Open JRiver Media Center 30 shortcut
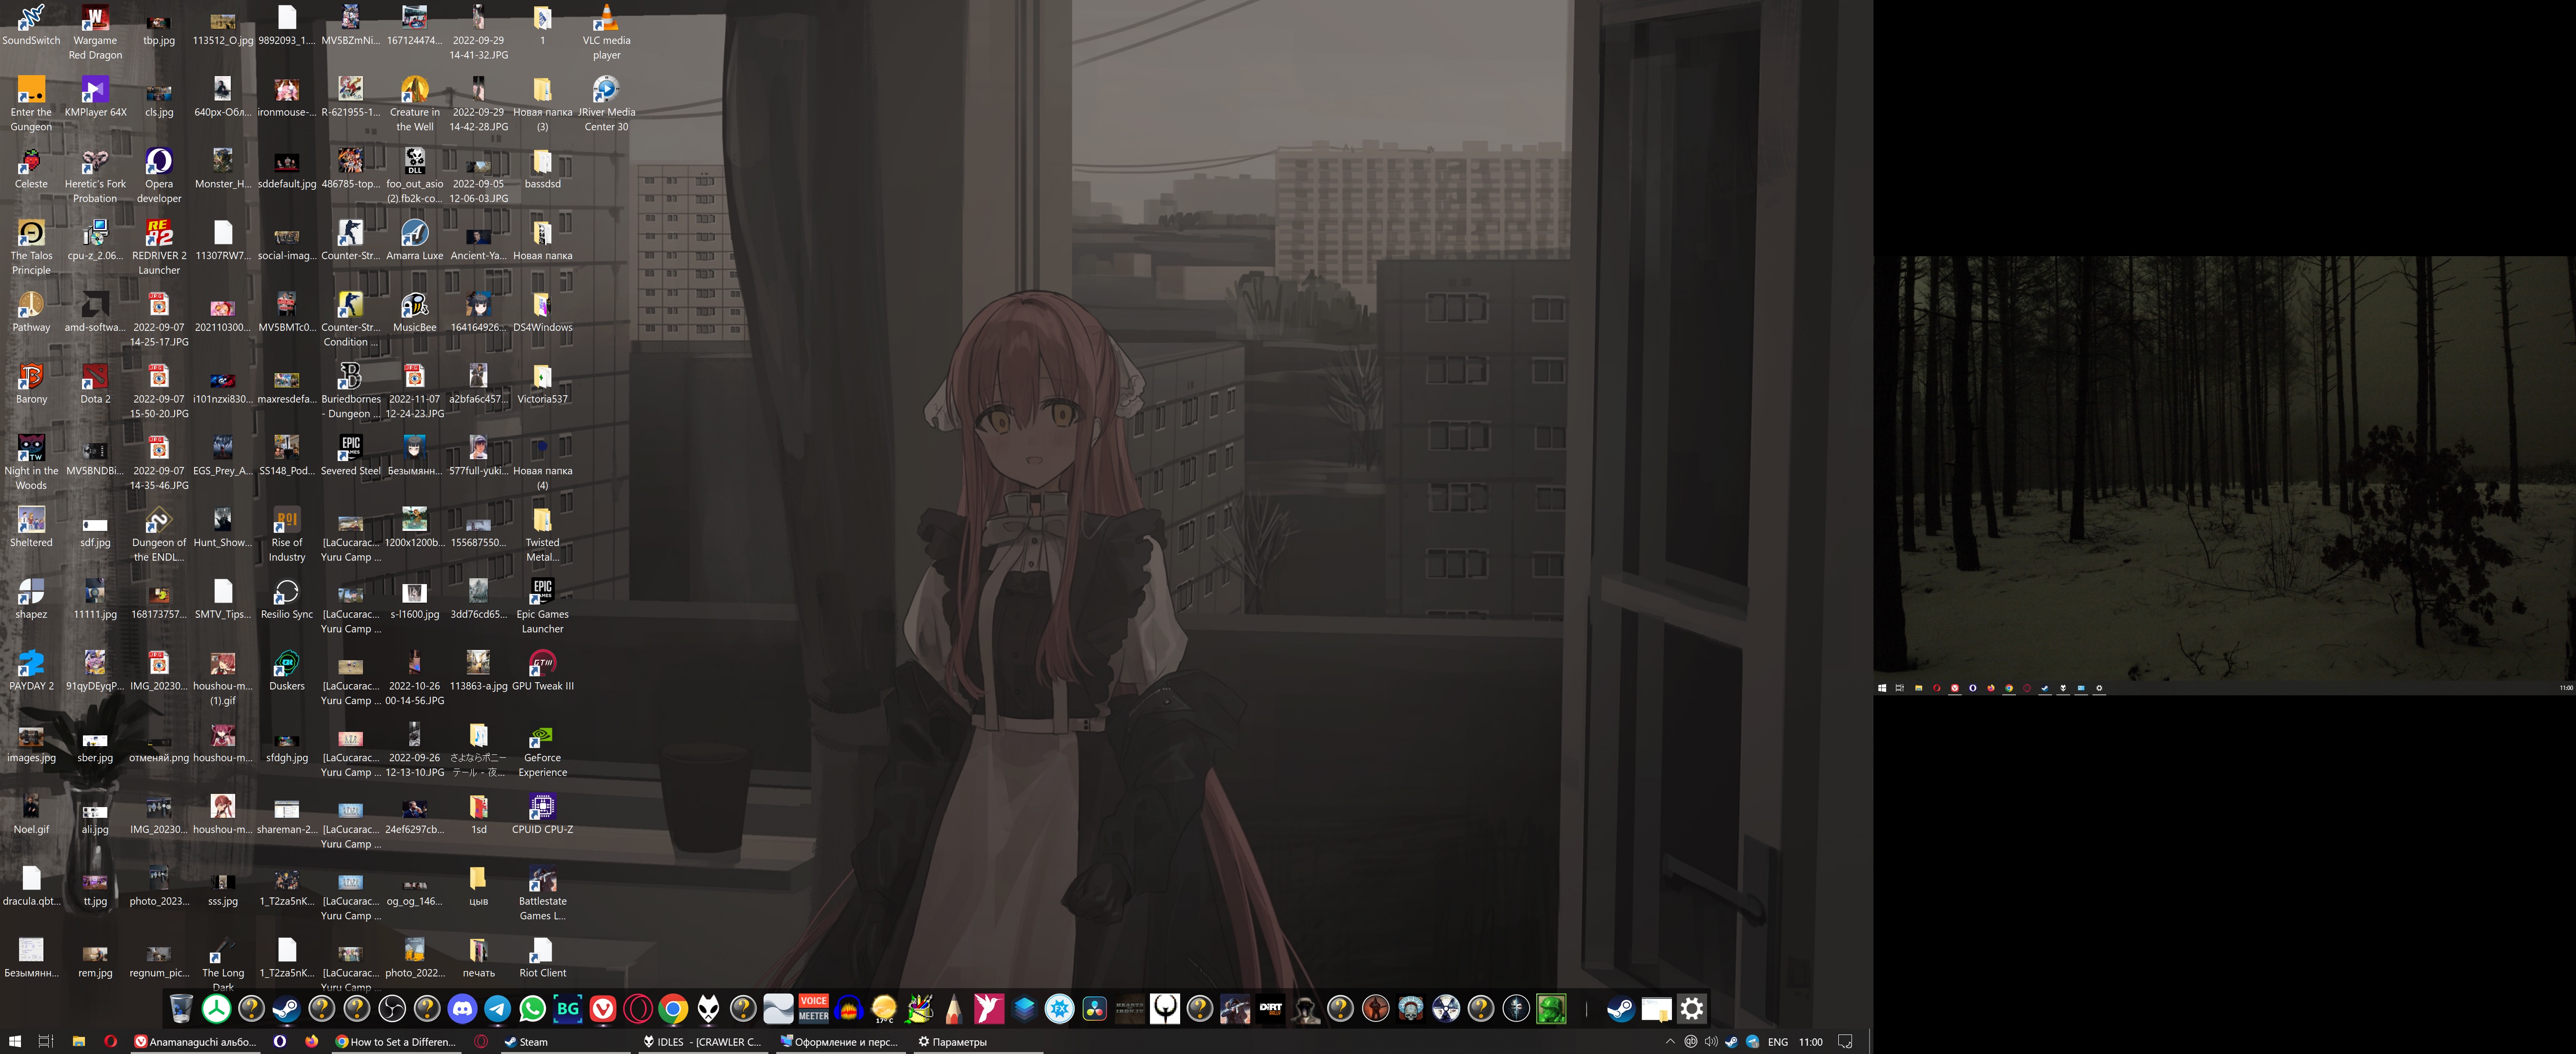2576x1054 pixels. [606, 104]
